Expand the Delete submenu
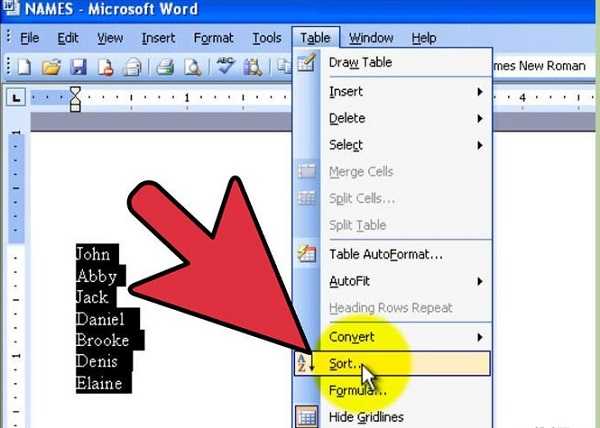This screenshot has width=600, height=428. pos(392,119)
